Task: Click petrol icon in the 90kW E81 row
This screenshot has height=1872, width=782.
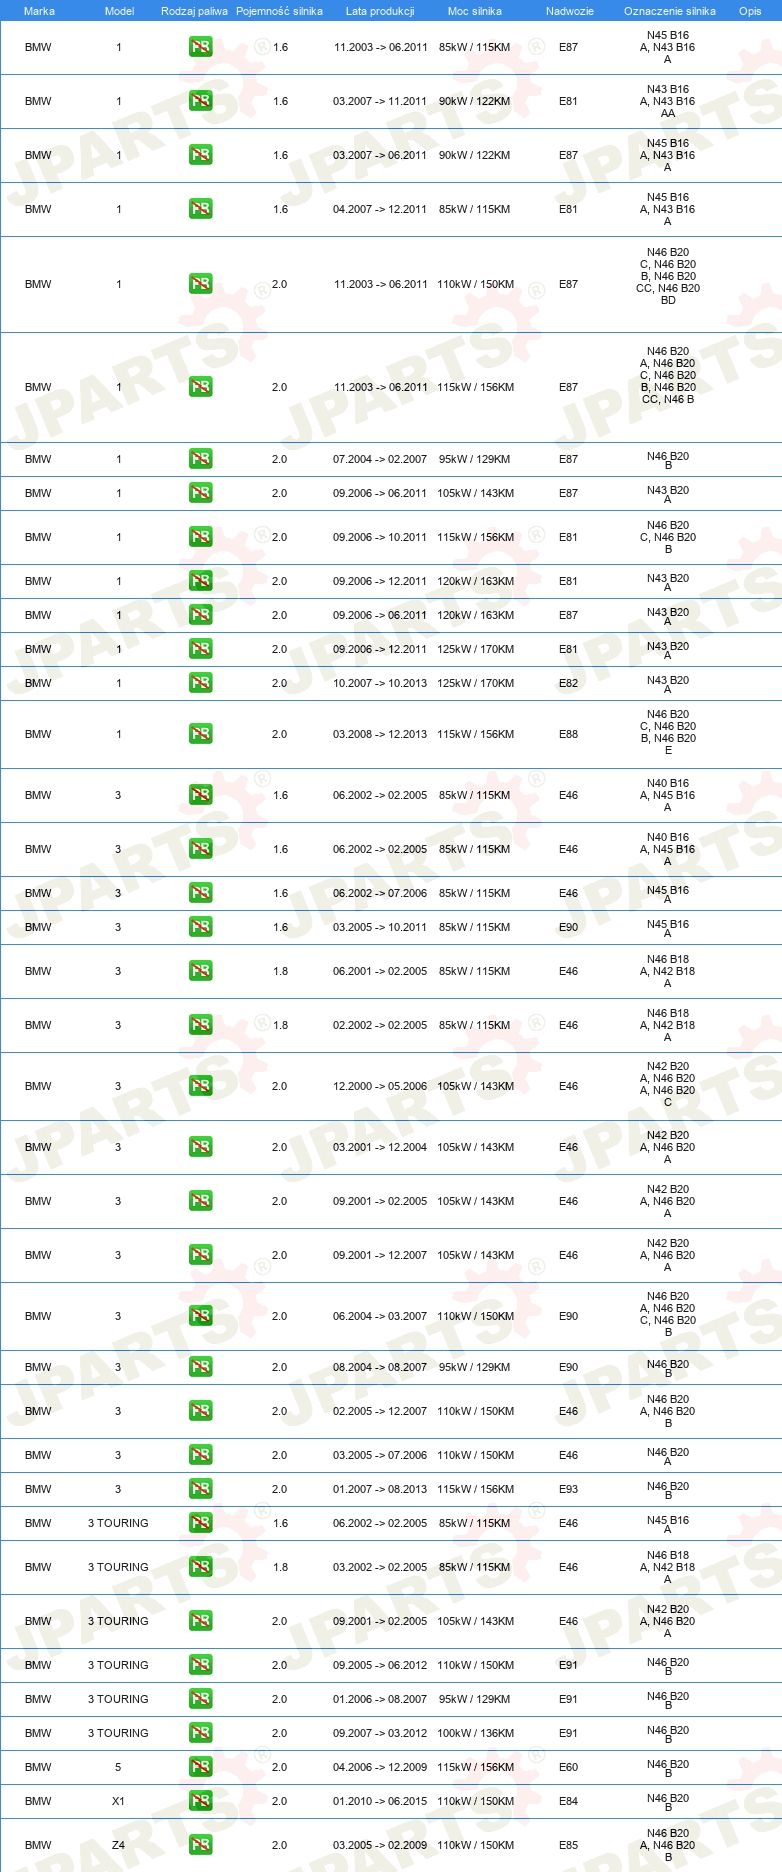Action: tap(200, 101)
